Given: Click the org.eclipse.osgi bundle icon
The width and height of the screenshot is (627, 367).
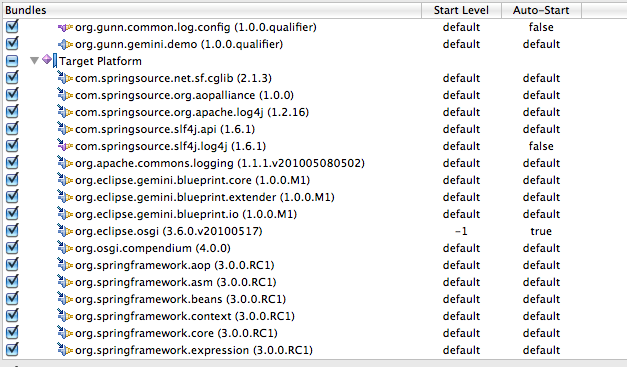Looking at the screenshot, I should [65, 231].
